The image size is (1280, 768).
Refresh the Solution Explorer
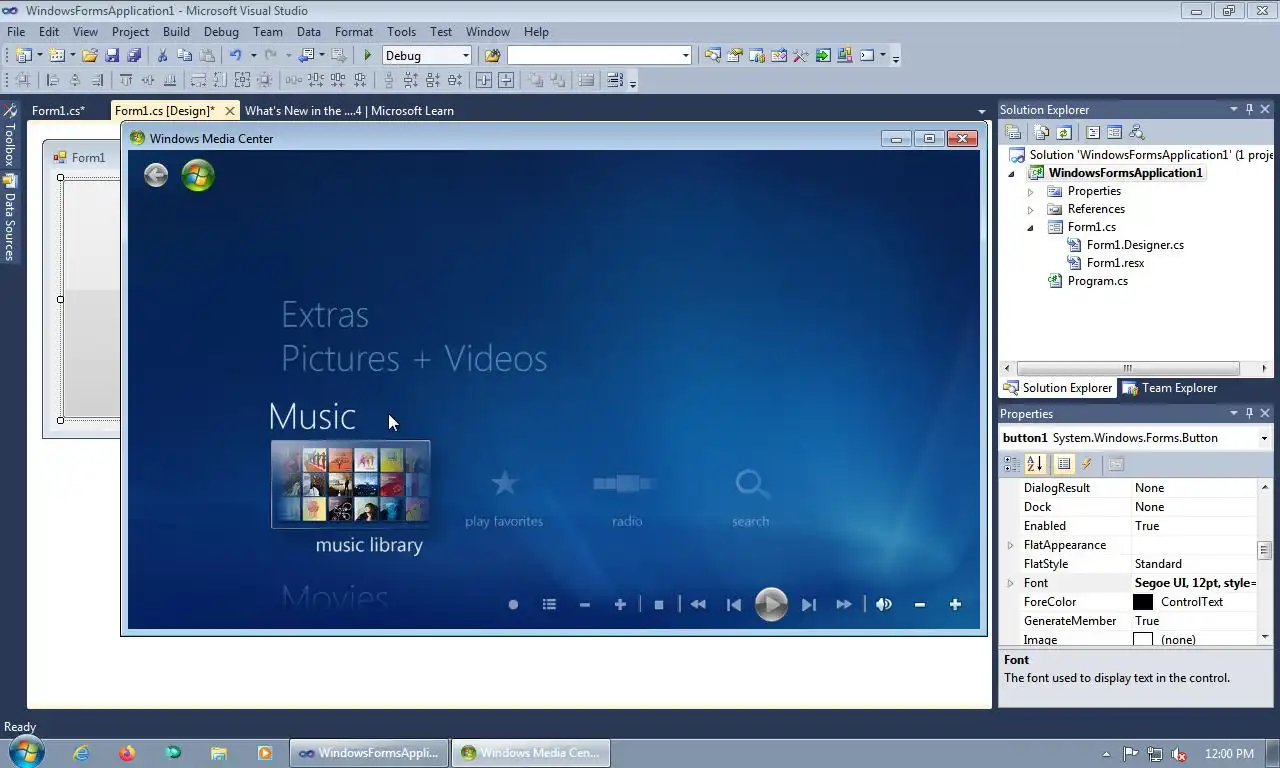tap(1064, 132)
